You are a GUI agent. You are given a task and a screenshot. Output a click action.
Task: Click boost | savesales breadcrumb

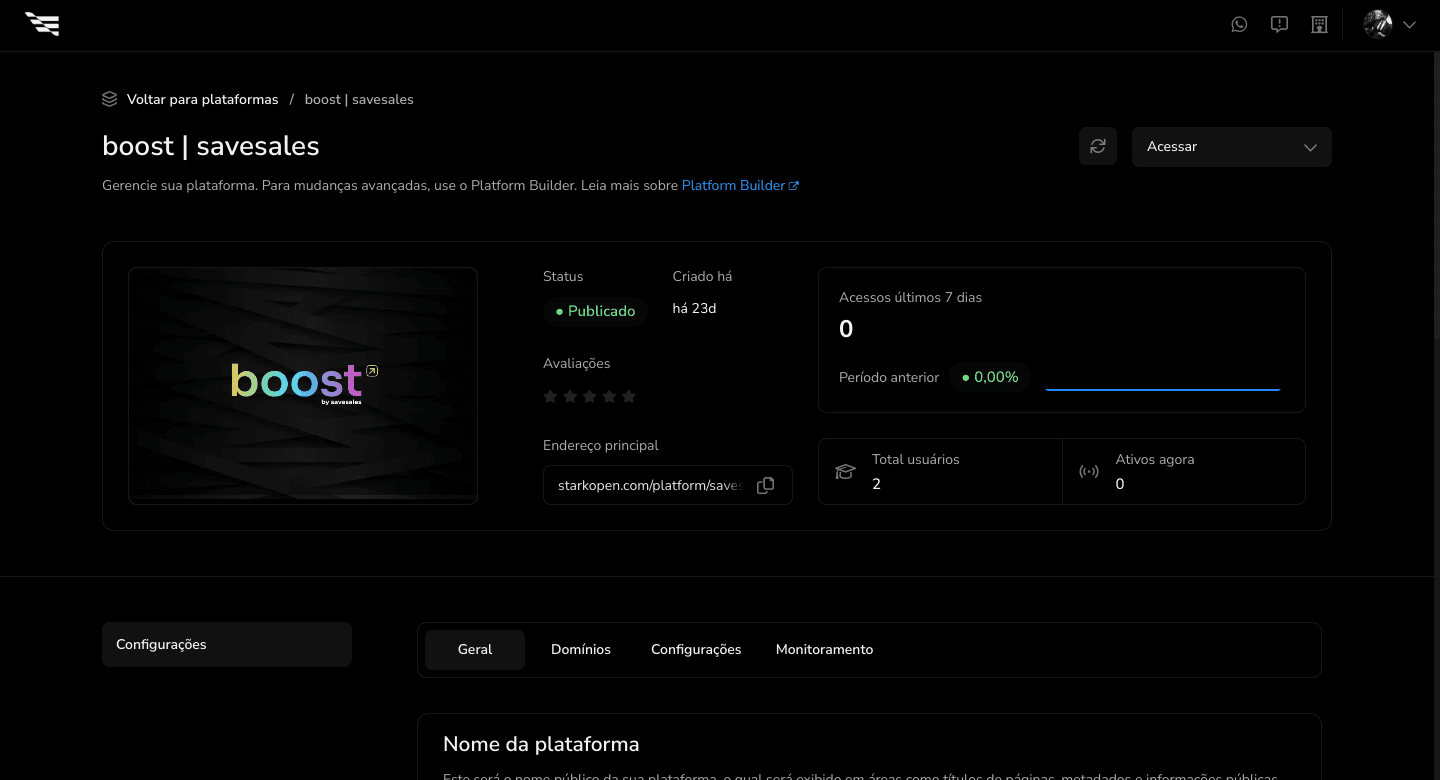[x=359, y=99]
